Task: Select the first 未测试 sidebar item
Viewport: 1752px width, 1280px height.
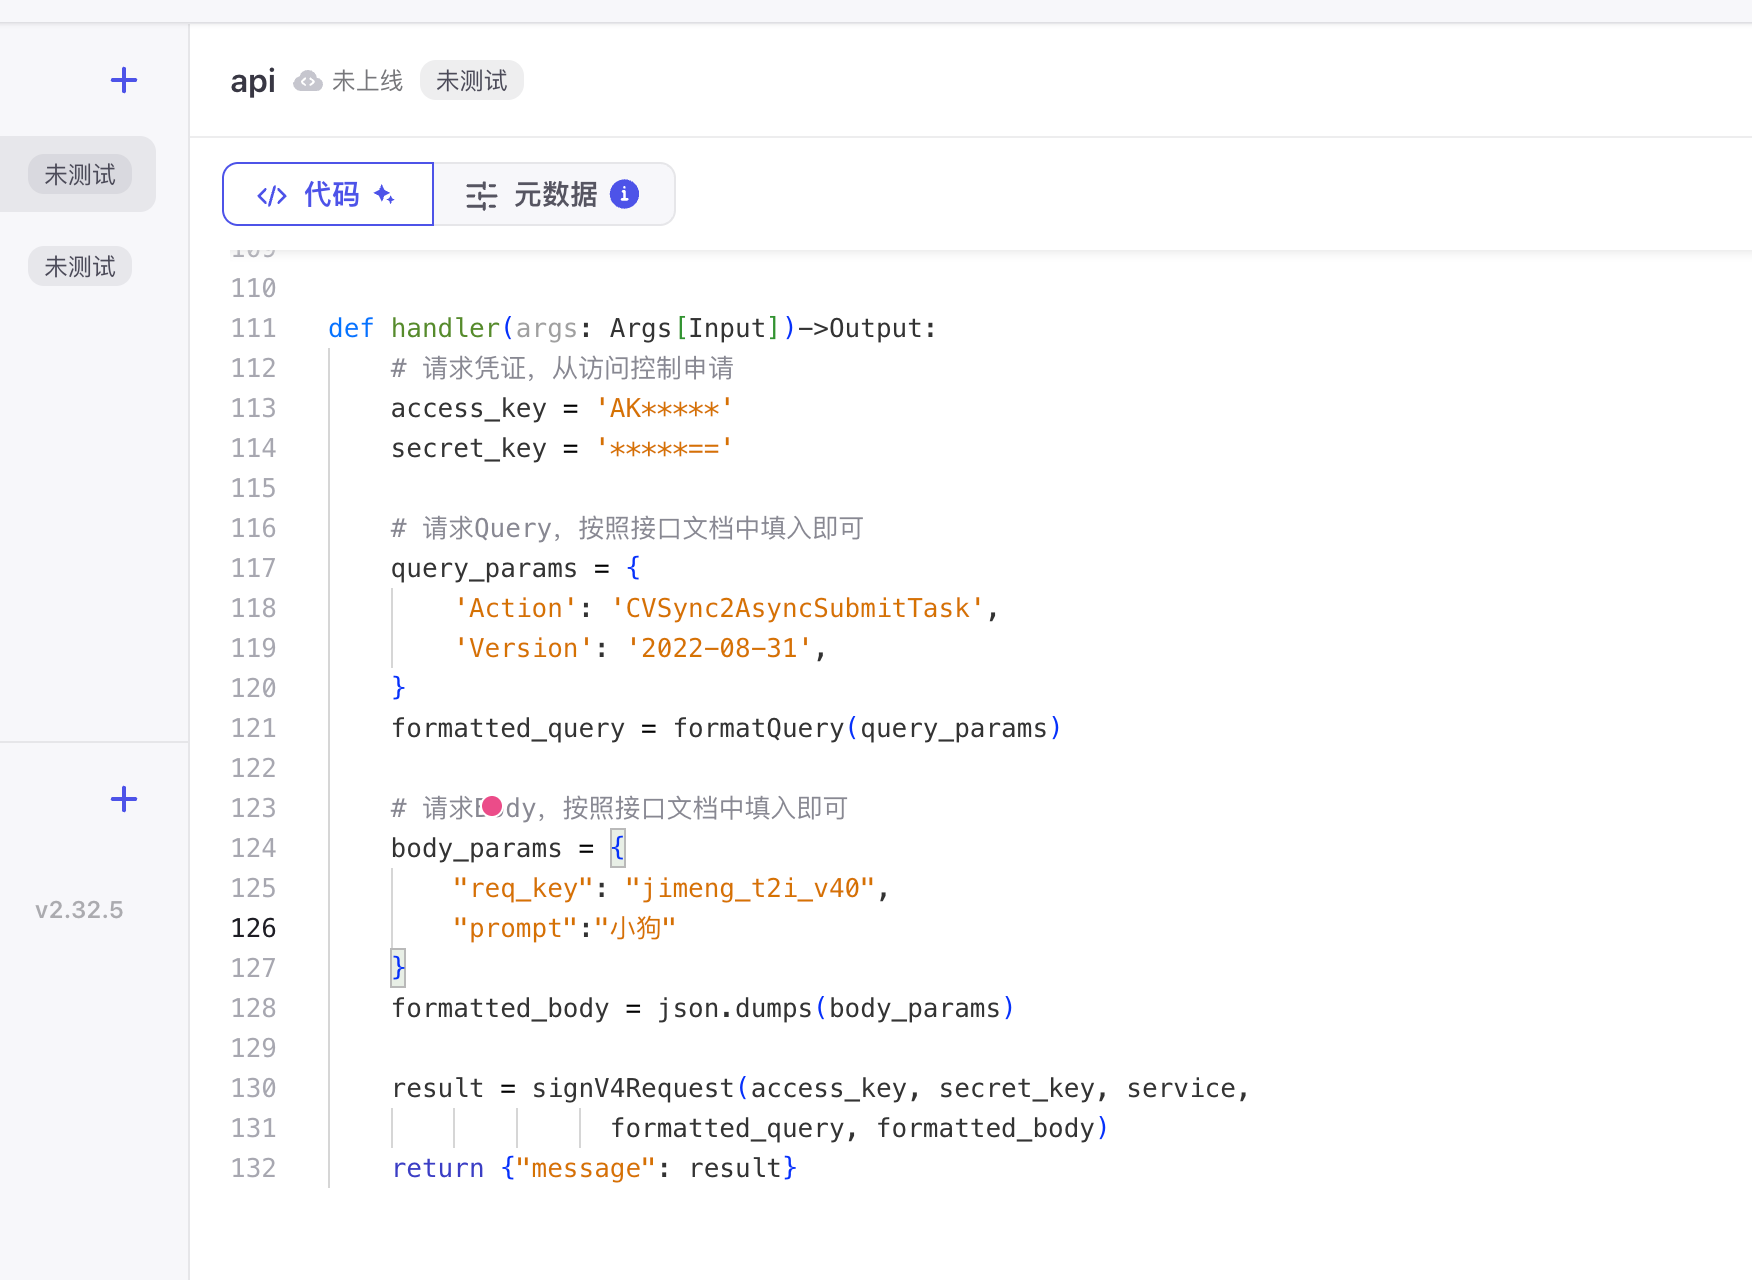Action: (80, 175)
